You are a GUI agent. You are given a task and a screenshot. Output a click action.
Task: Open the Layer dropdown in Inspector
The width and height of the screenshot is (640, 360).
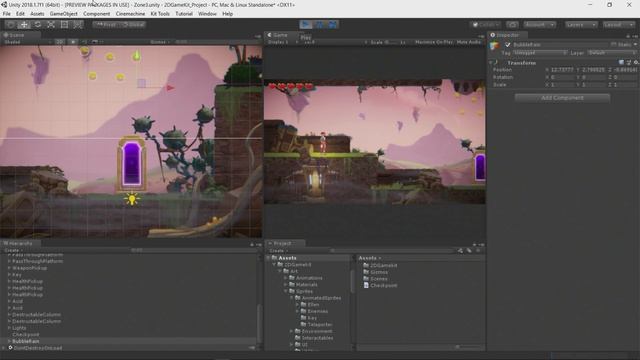[x=611, y=53]
